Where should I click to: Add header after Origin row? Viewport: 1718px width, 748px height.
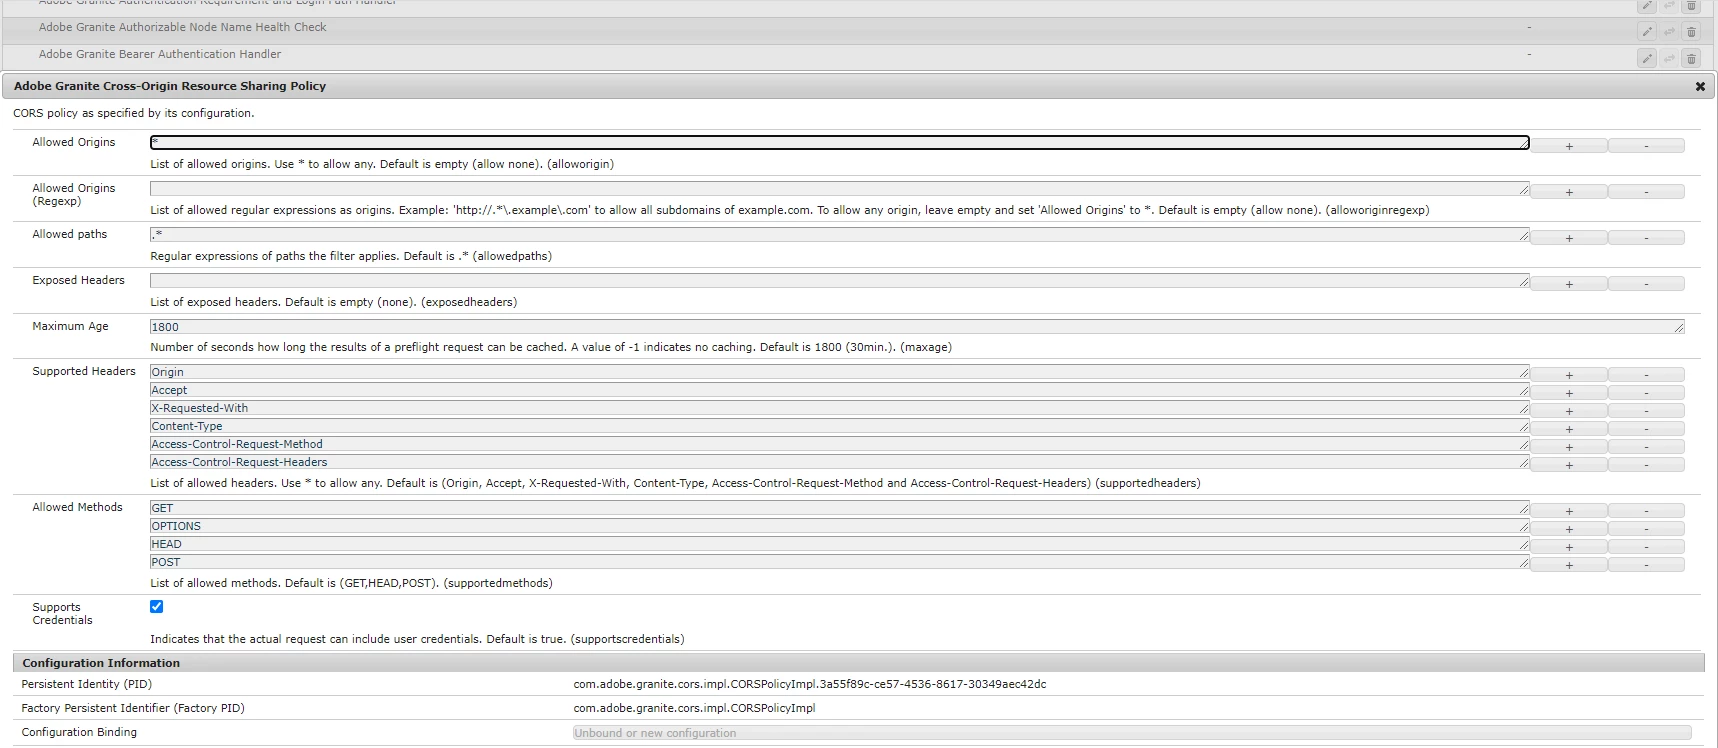pyautogui.click(x=1569, y=375)
